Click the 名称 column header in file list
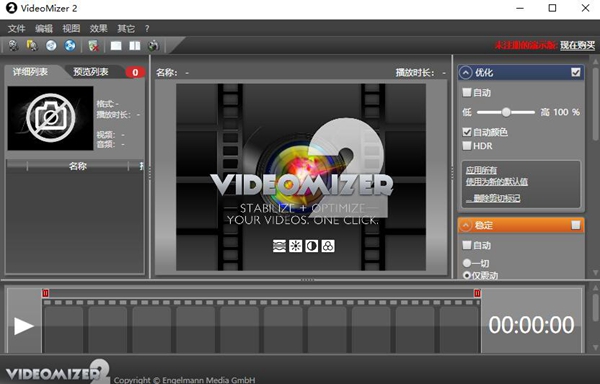This screenshot has width=600, height=384. tap(78, 166)
